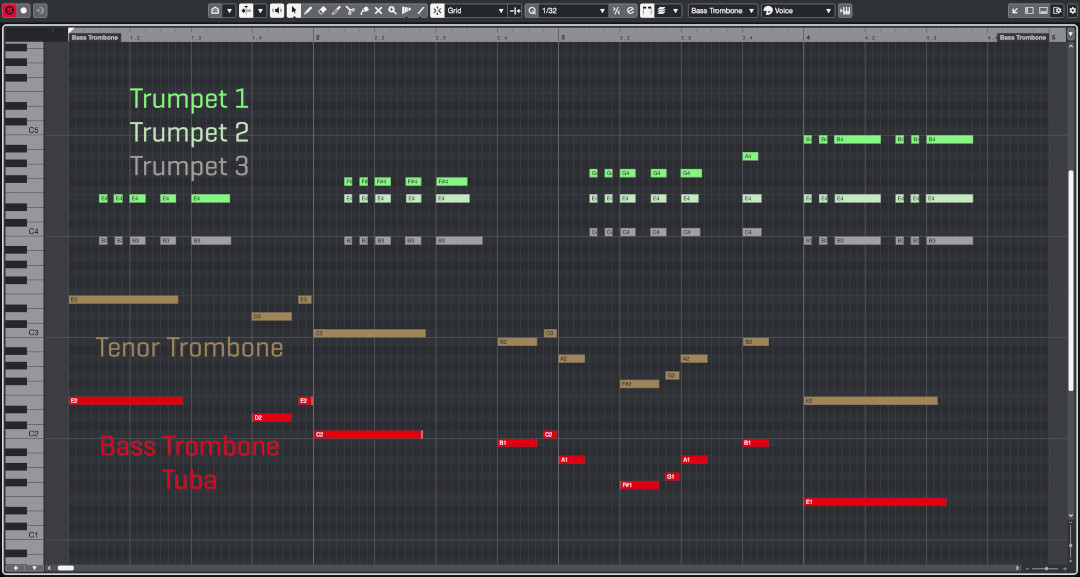Open Auto-Scroll settings dropdown arrow
This screenshot has height=577, width=1080.
tap(260, 10)
